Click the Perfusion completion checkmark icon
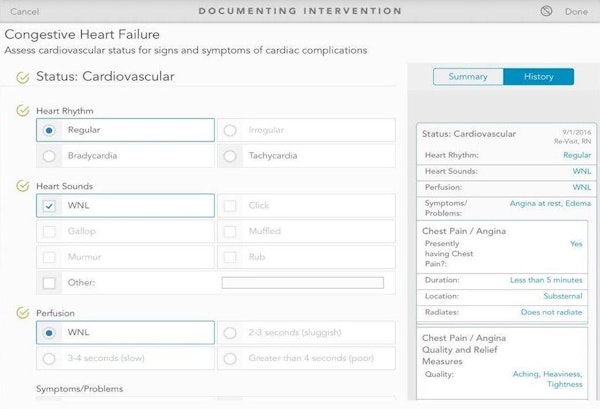 point(22,312)
